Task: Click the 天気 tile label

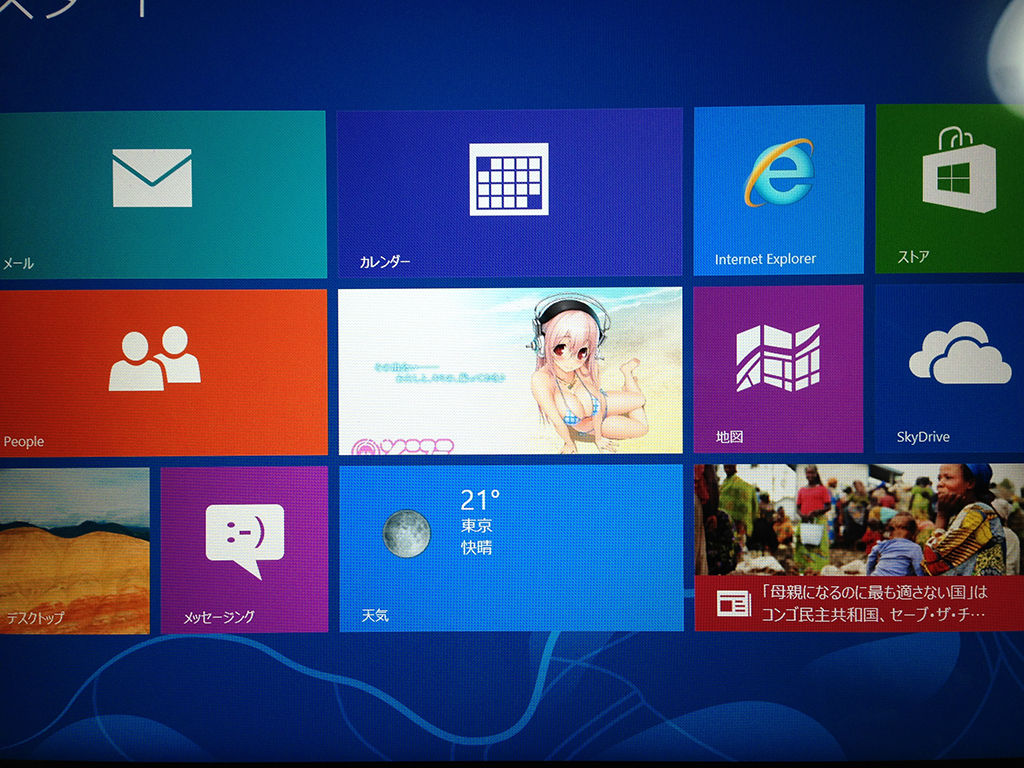Action: (375, 615)
